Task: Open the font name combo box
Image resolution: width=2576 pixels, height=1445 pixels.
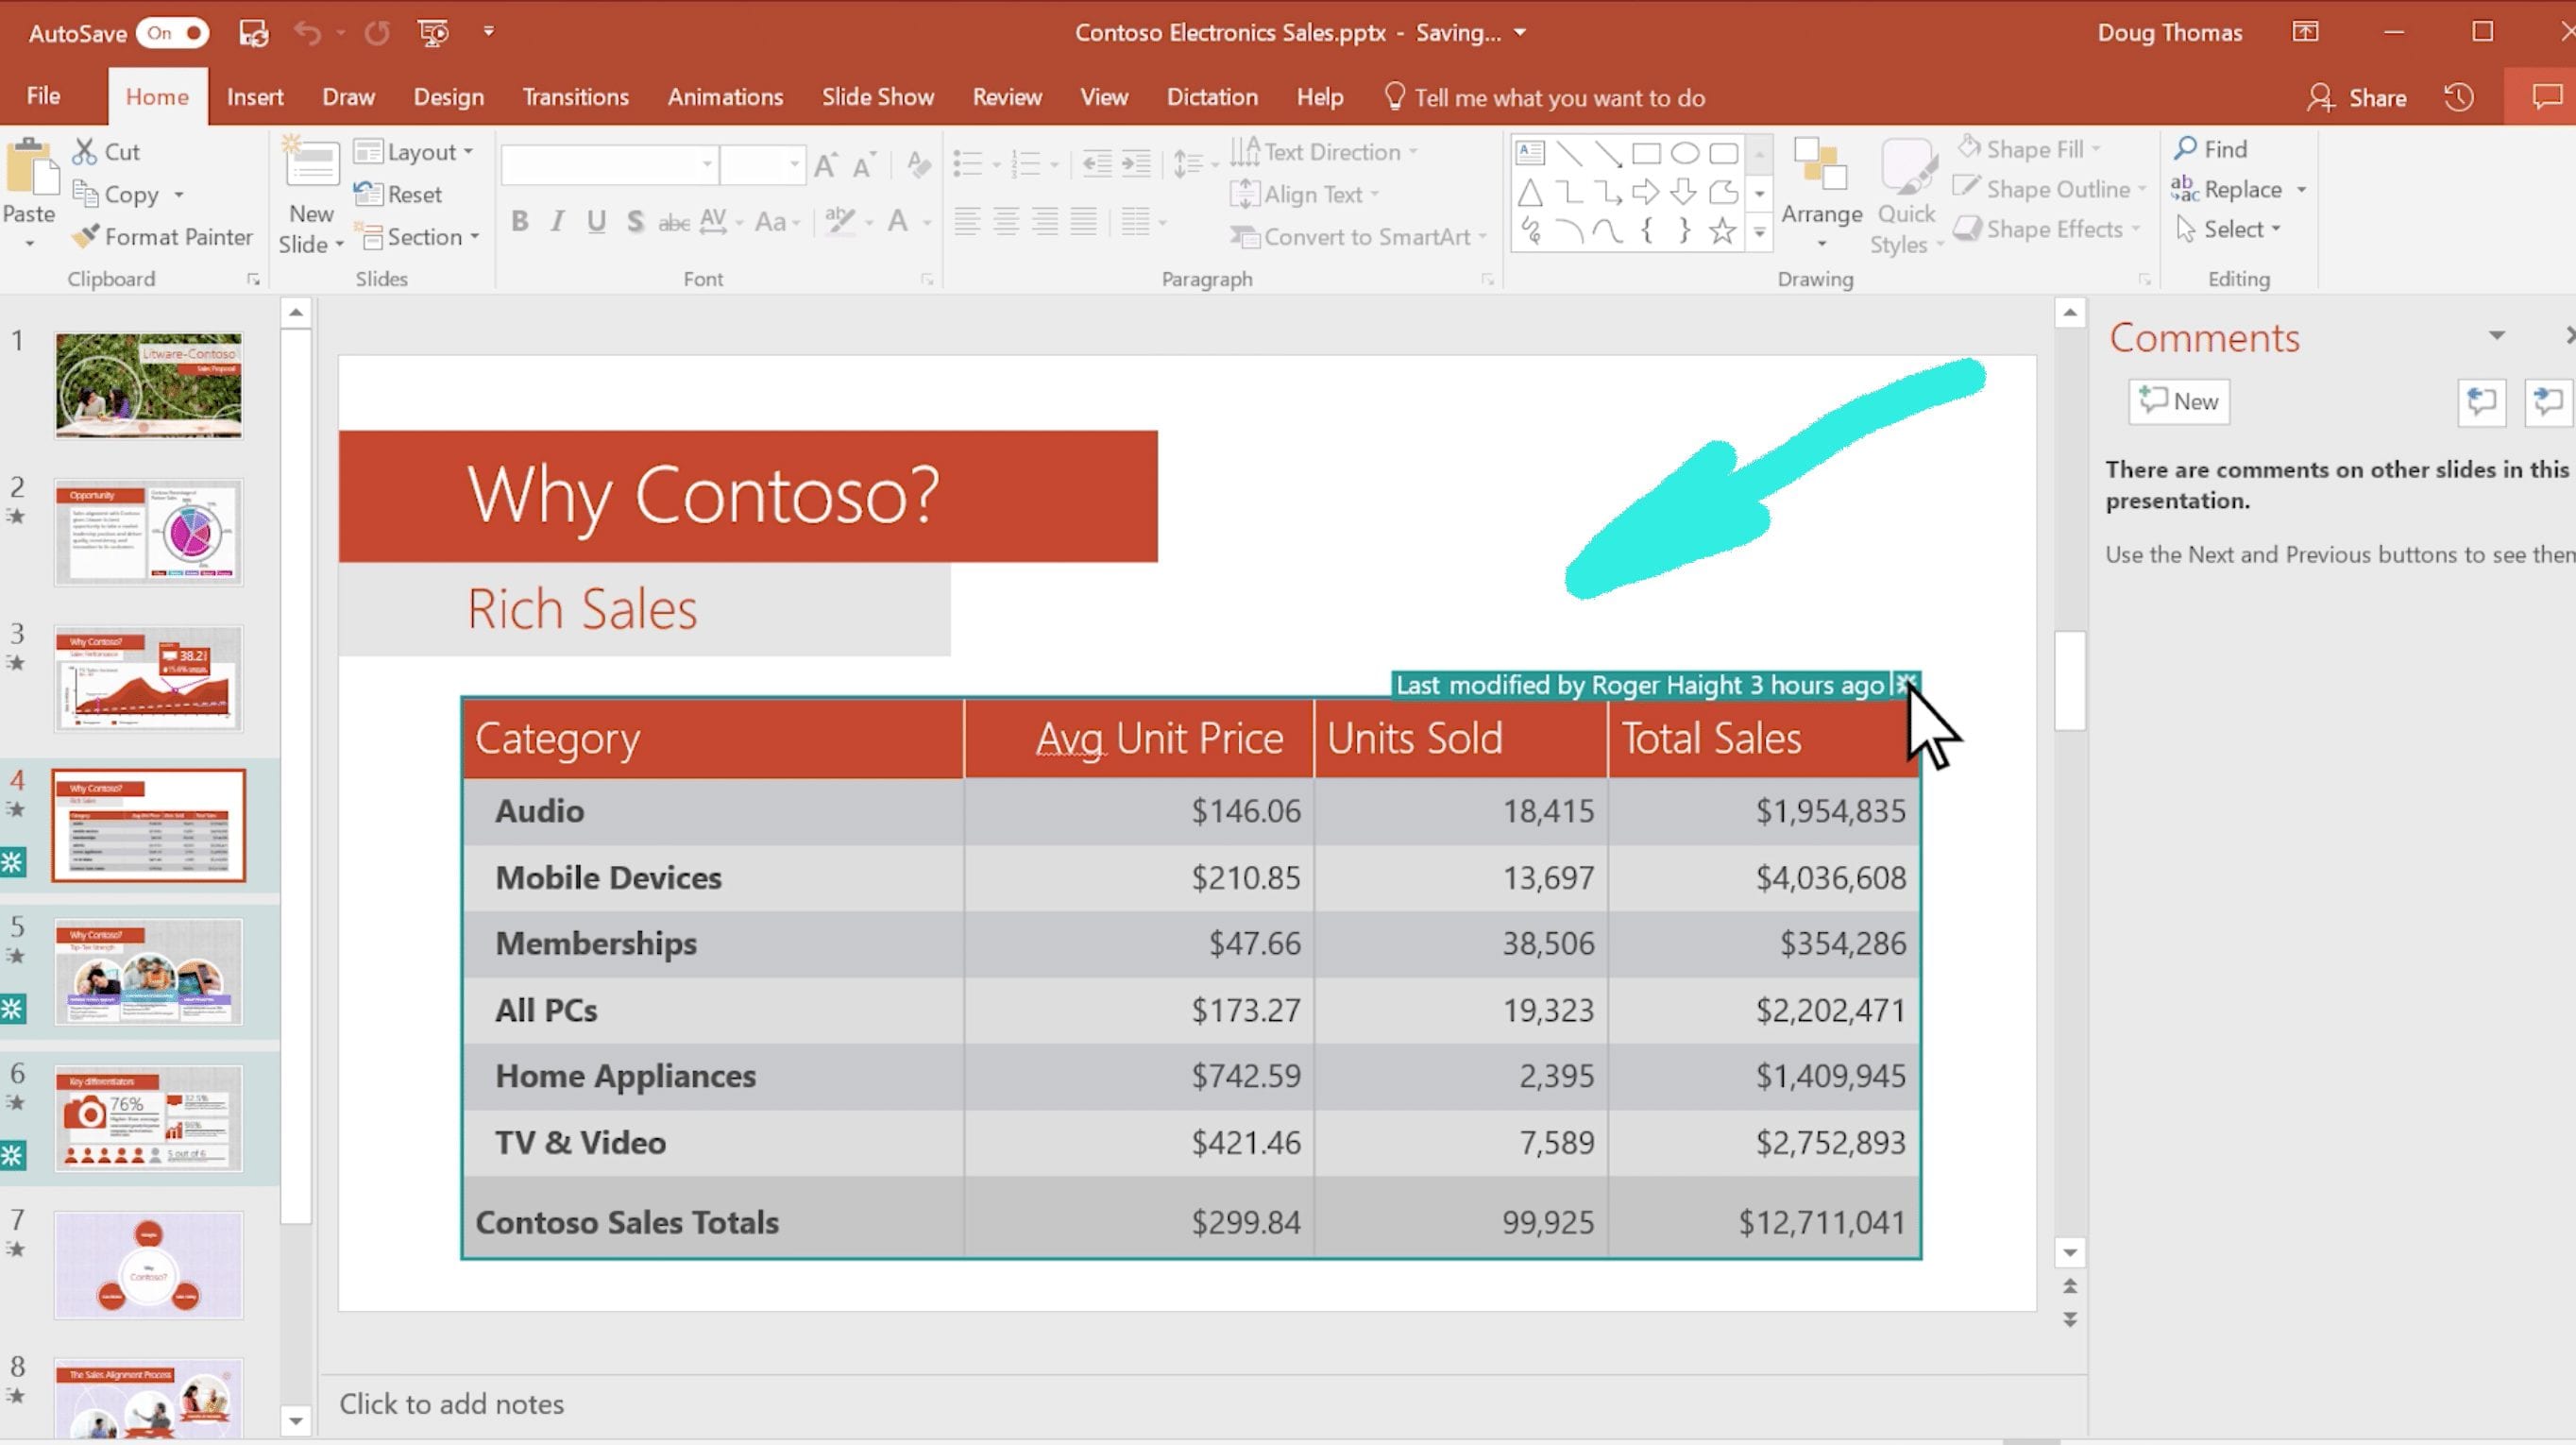Action: click(x=609, y=164)
